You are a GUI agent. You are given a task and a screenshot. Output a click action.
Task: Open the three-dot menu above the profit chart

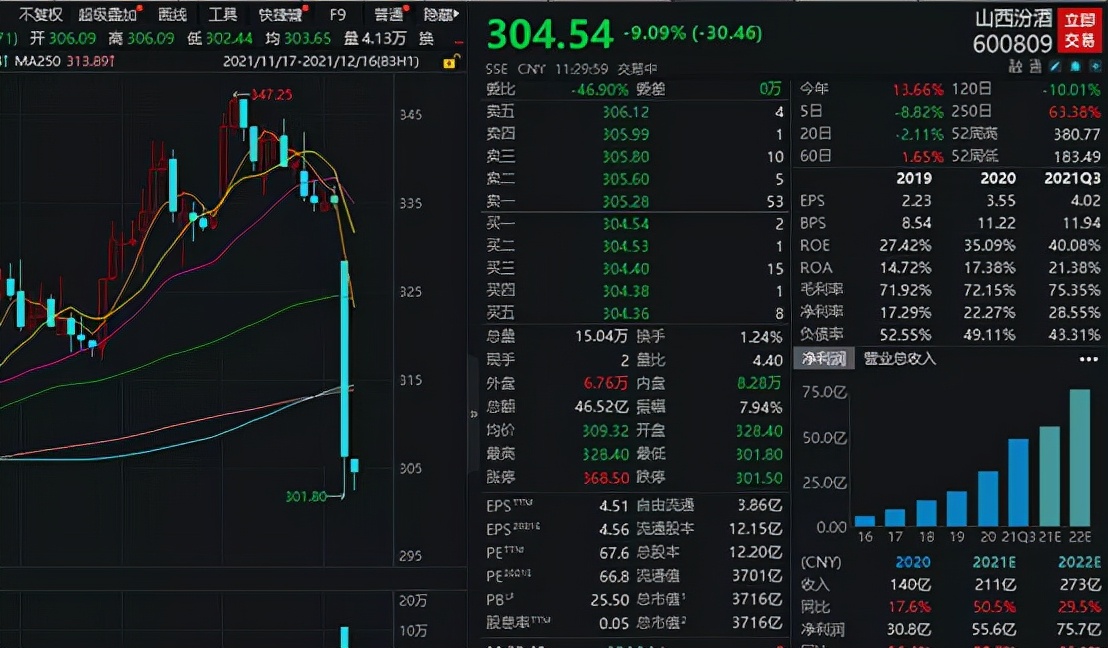click(1089, 360)
